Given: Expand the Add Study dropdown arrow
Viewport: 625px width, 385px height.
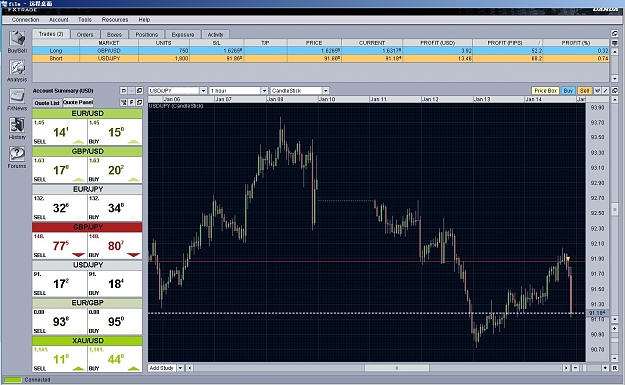Looking at the screenshot, I should coord(180,368).
